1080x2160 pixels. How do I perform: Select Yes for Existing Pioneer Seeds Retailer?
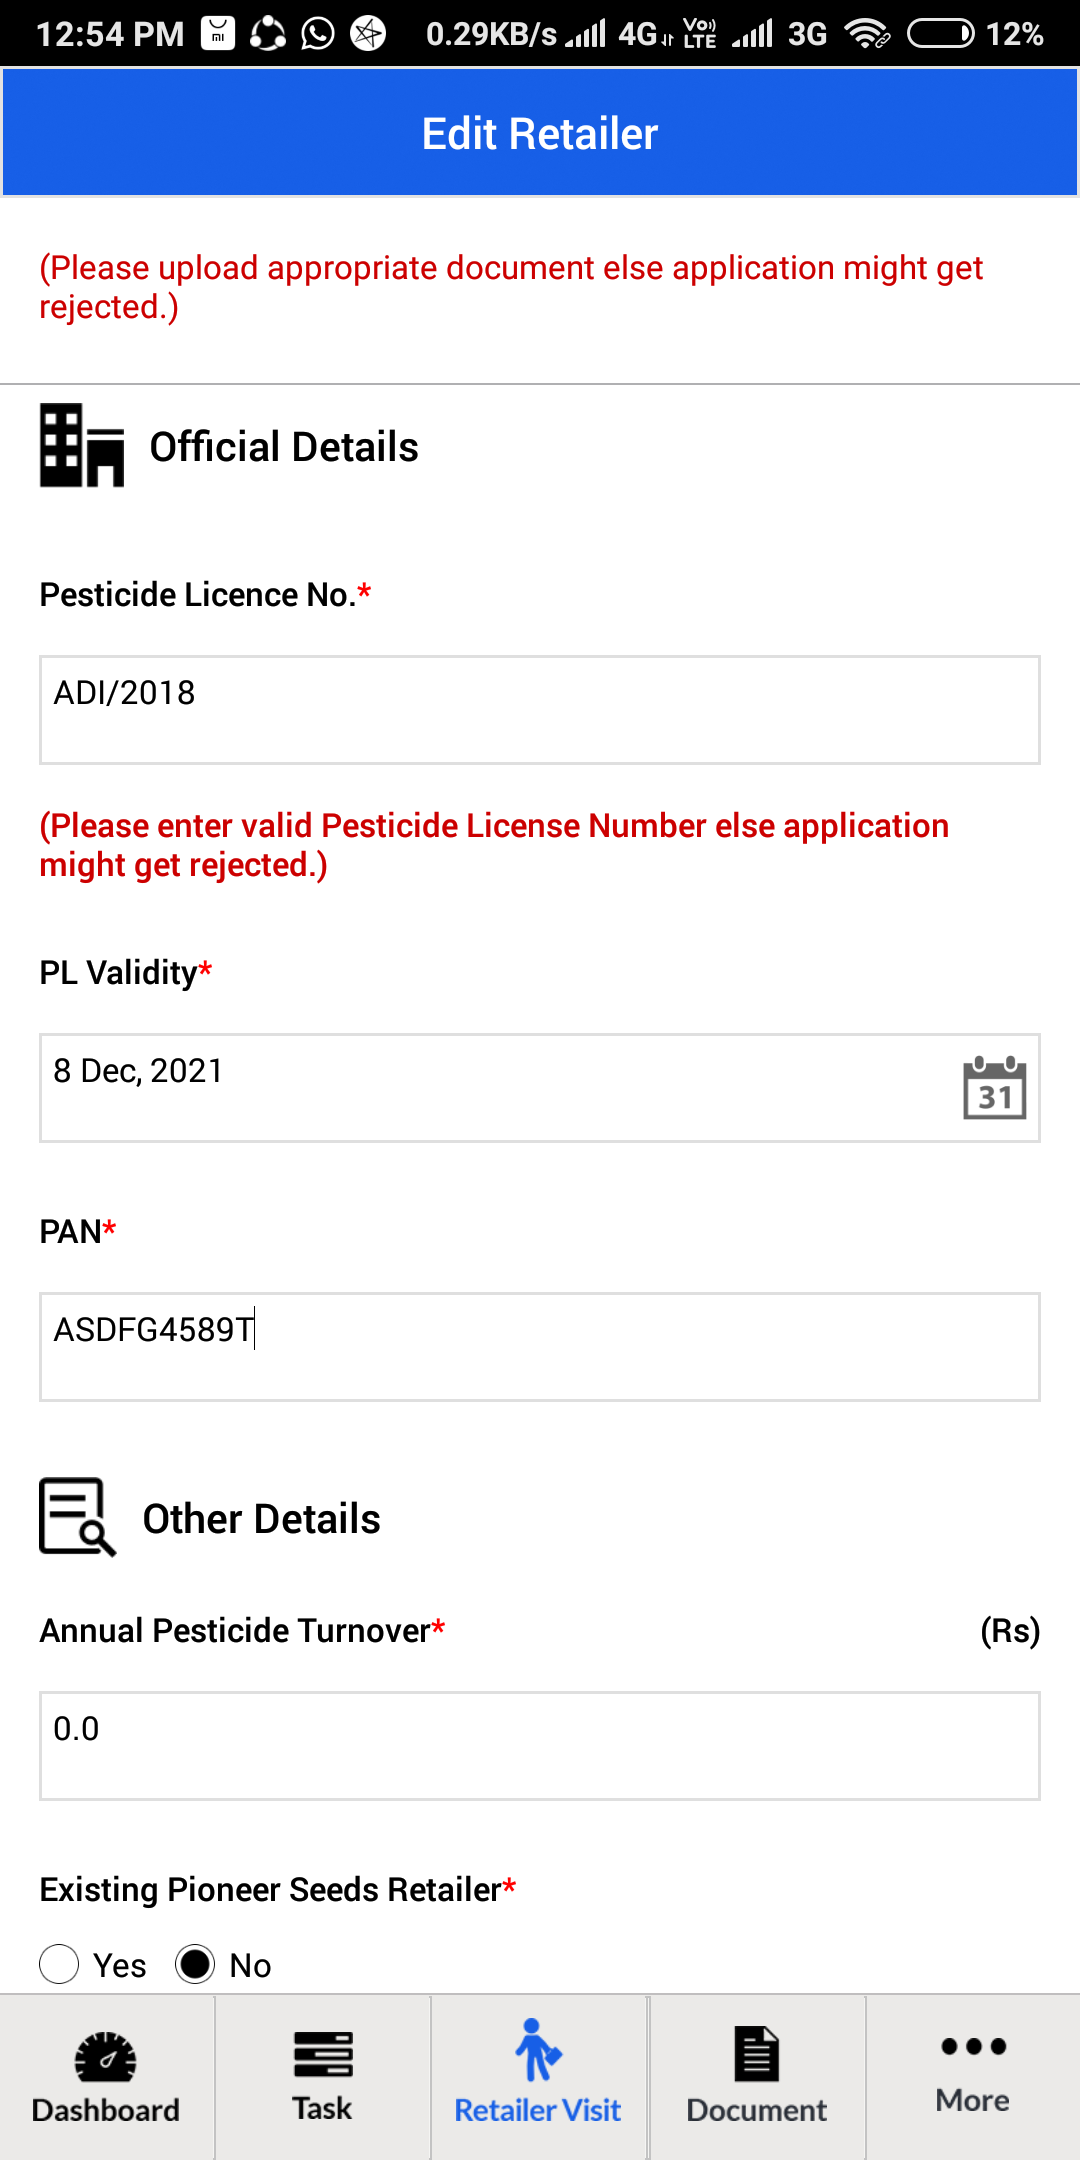pyautogui.click(x=59, y=1964)
